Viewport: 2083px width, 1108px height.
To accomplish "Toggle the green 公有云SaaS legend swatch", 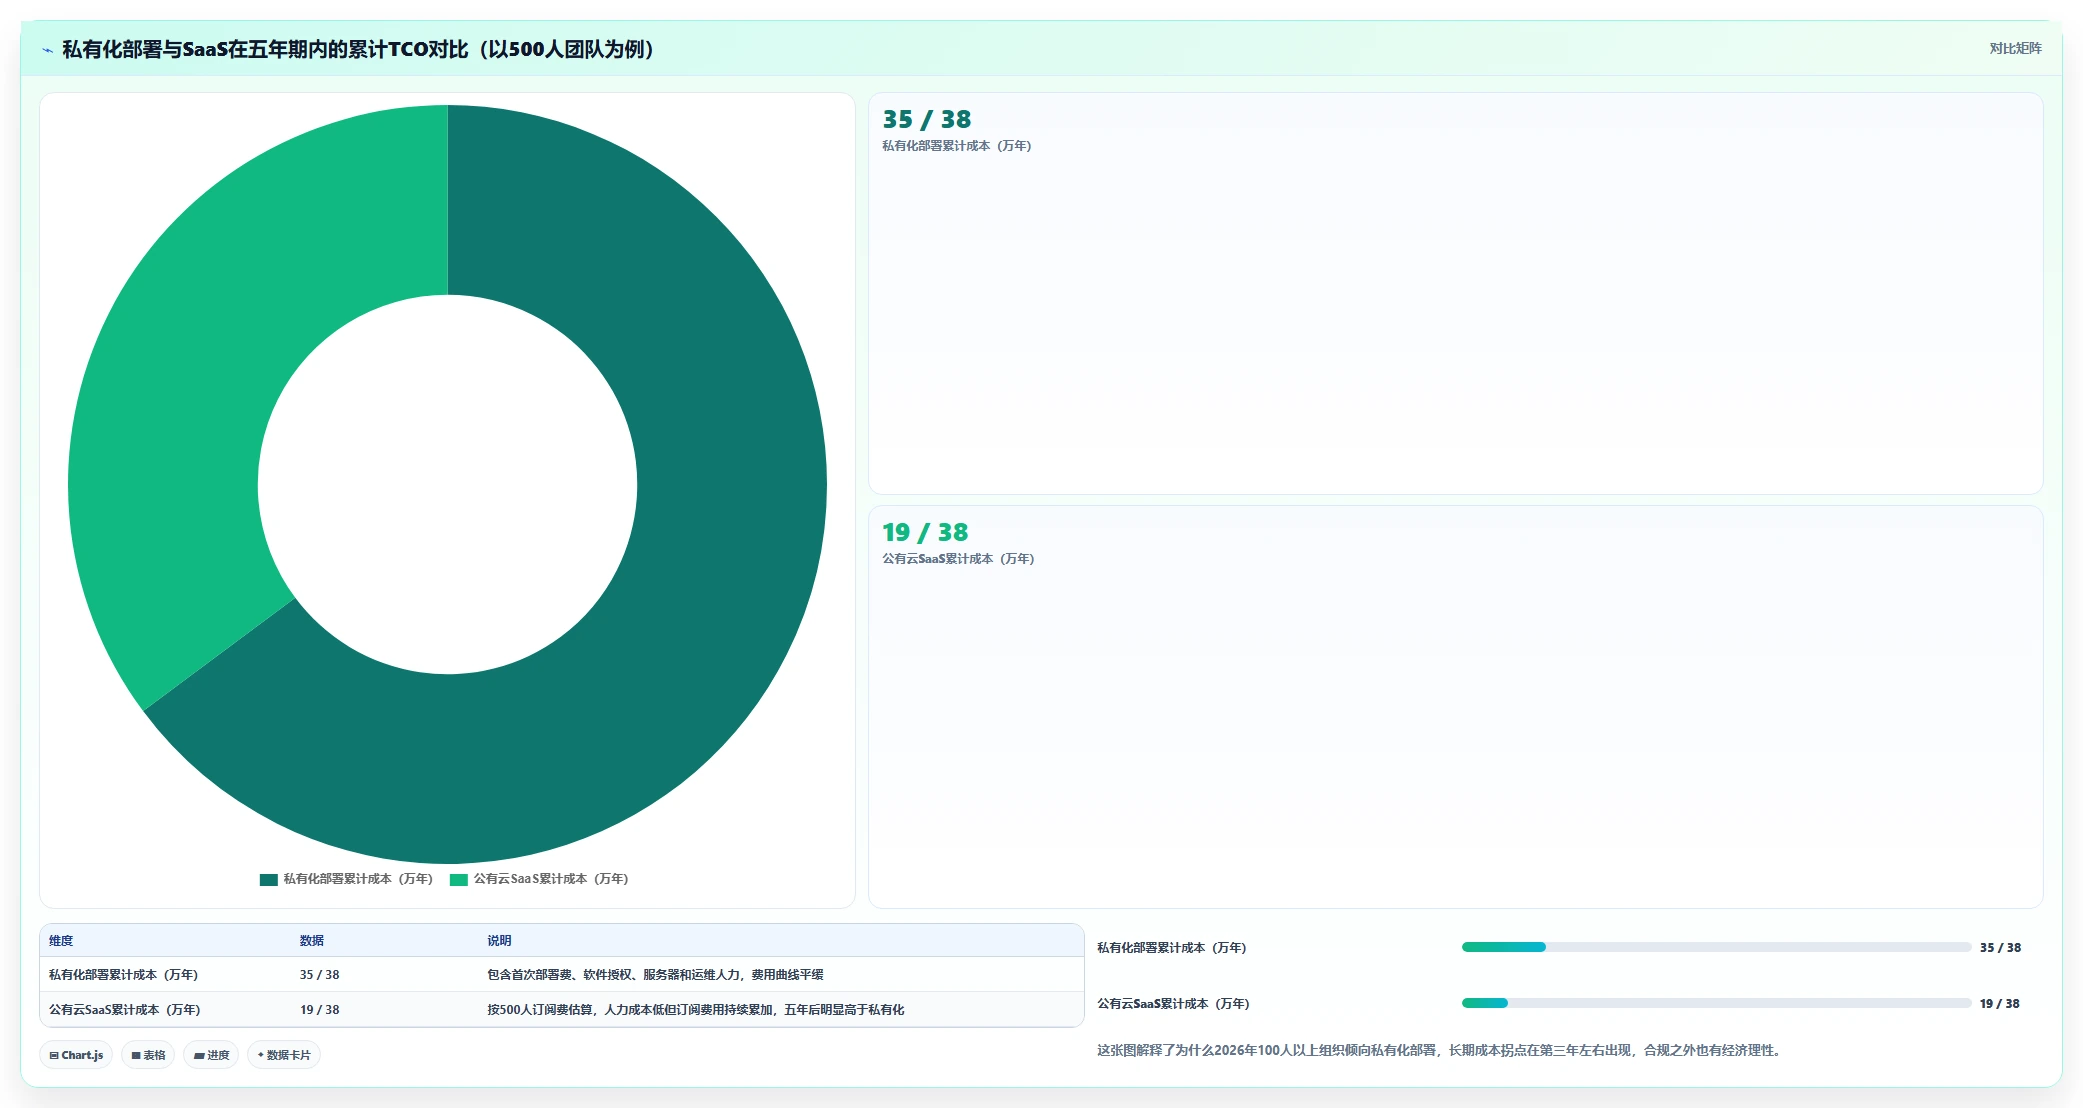I will (459, 879).
